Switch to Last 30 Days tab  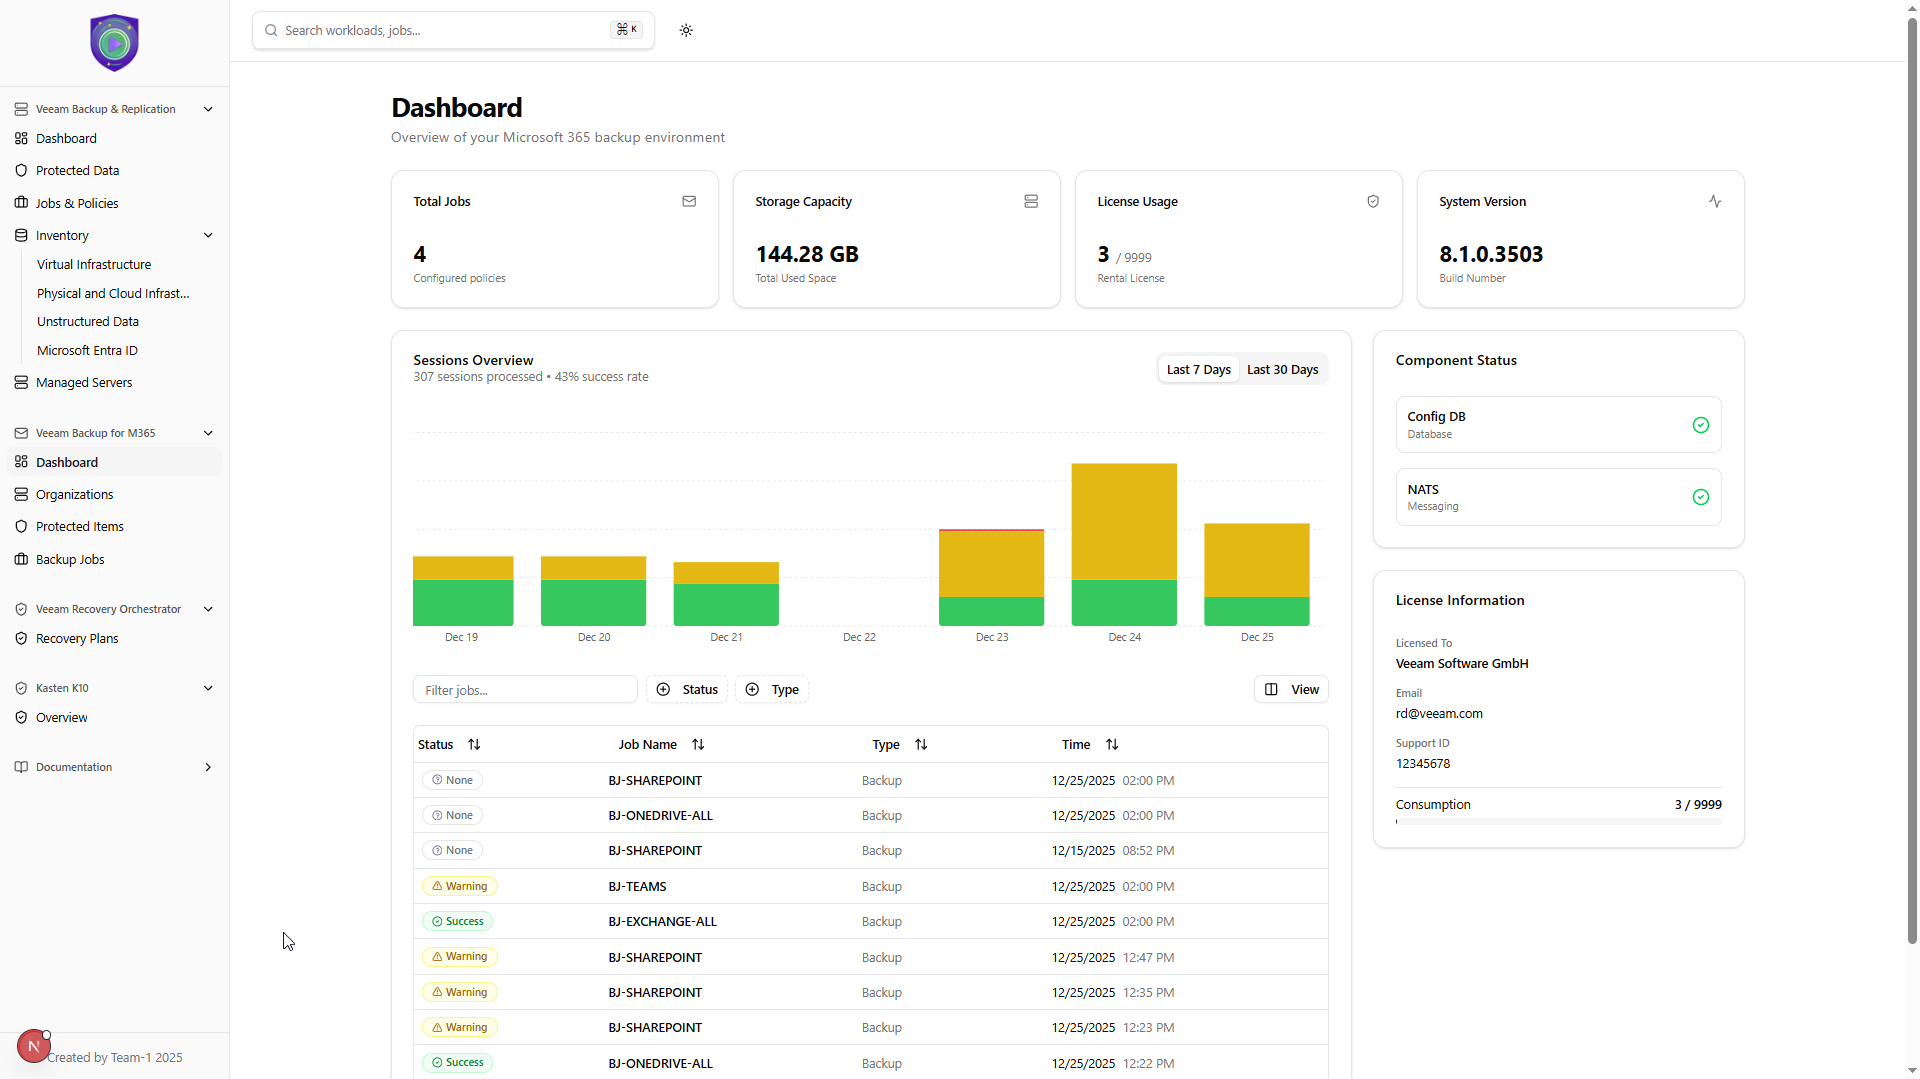click(1282, 369)
